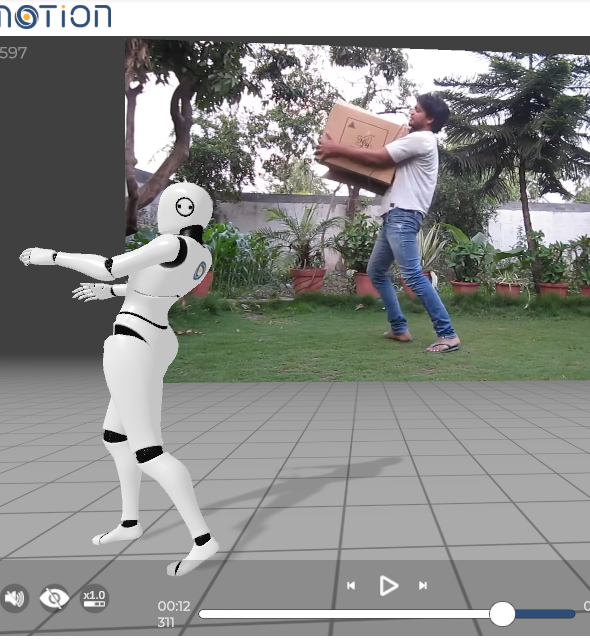The height and width of the screenshot is (643, 590).
Task: Click the white played portion of the timeline
Action: [x=344, y=614]
